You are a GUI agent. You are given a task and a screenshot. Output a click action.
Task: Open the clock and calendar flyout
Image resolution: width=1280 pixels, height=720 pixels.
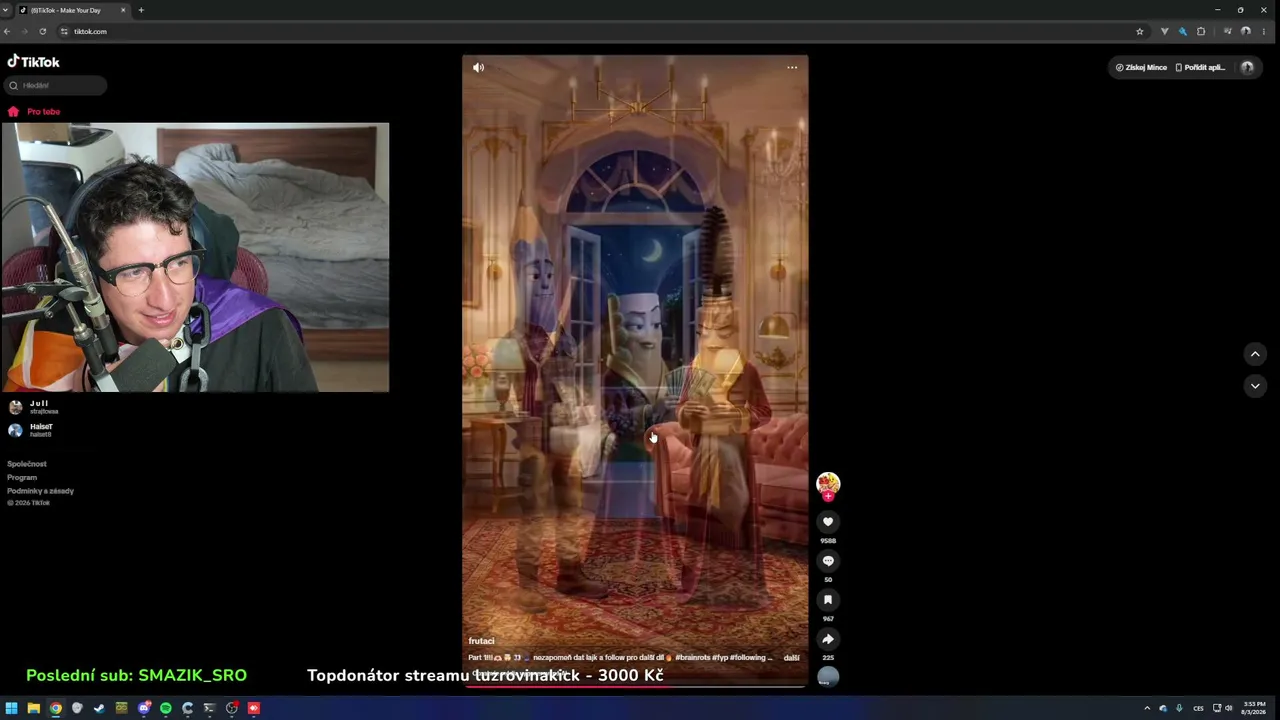pos(1254,708)
